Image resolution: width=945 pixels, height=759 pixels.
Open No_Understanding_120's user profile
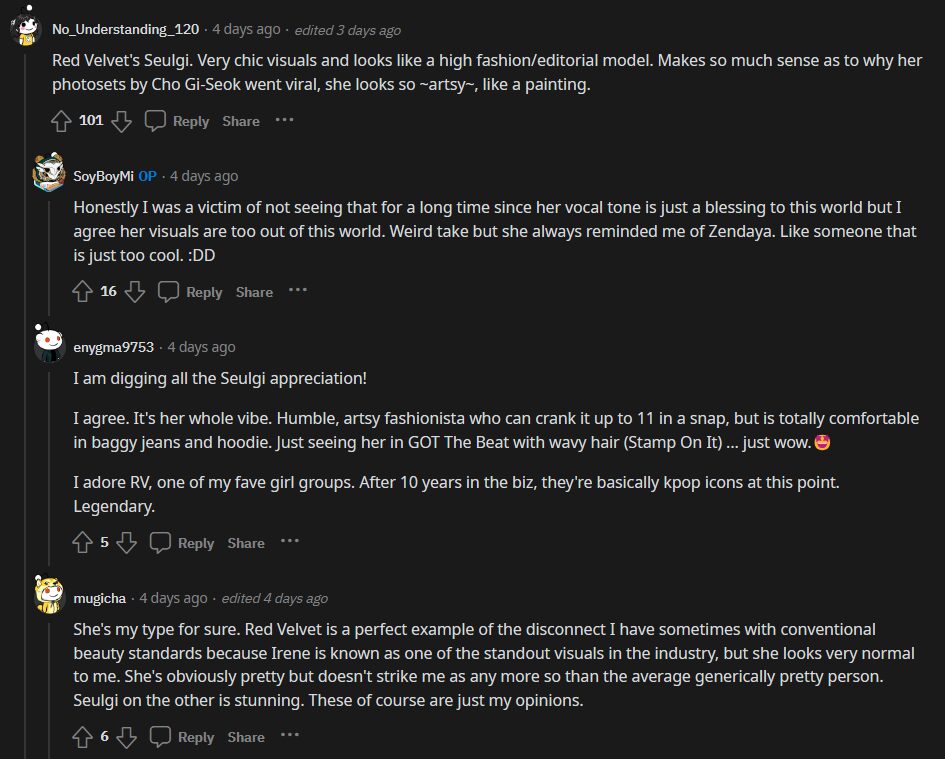click(x=126, y=29)
